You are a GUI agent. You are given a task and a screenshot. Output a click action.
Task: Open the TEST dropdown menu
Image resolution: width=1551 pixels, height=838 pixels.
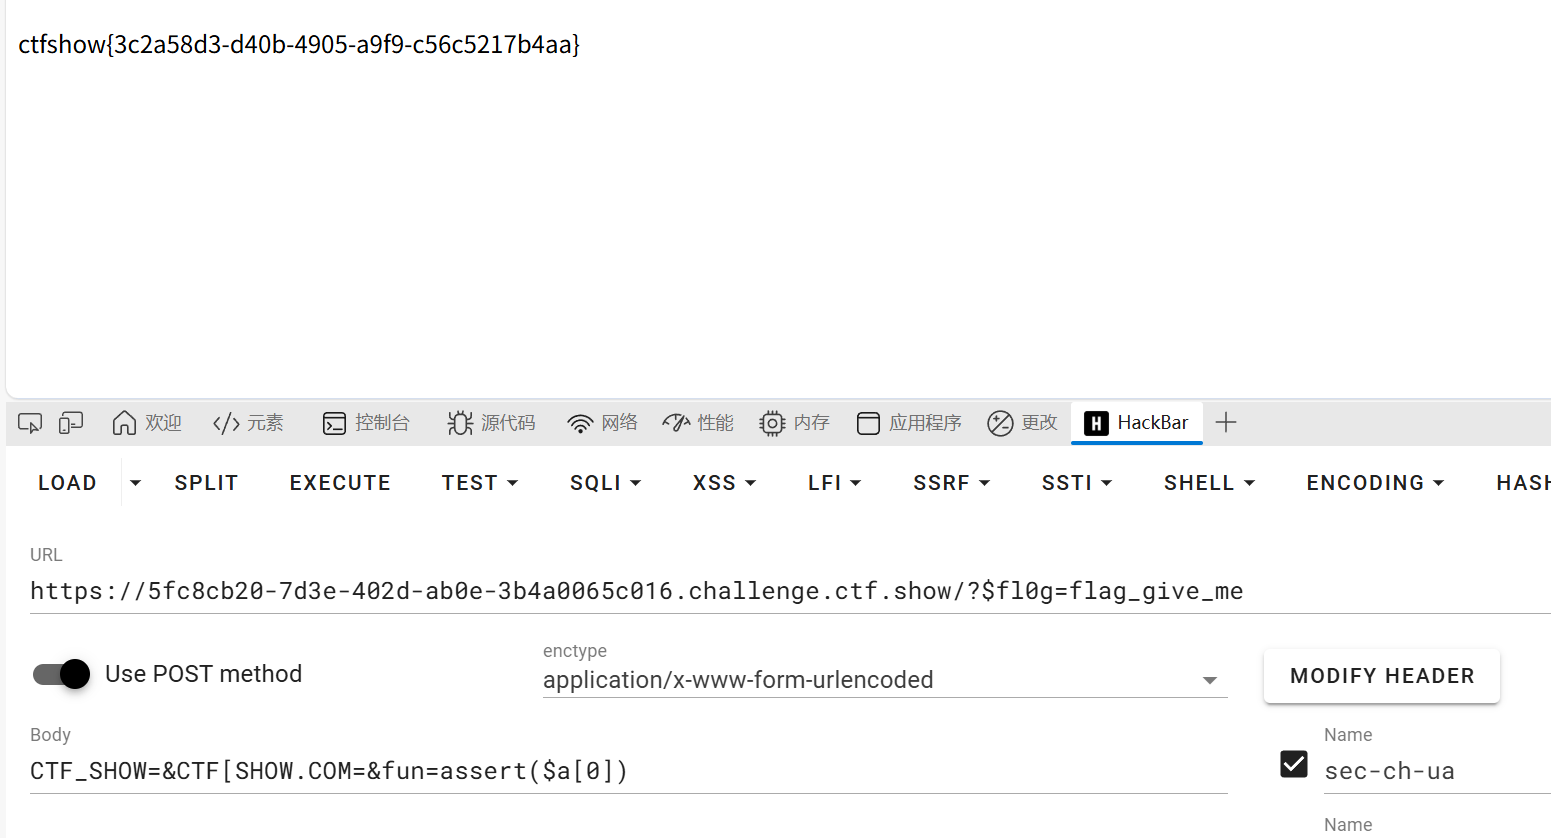click(x=480, y=483)
